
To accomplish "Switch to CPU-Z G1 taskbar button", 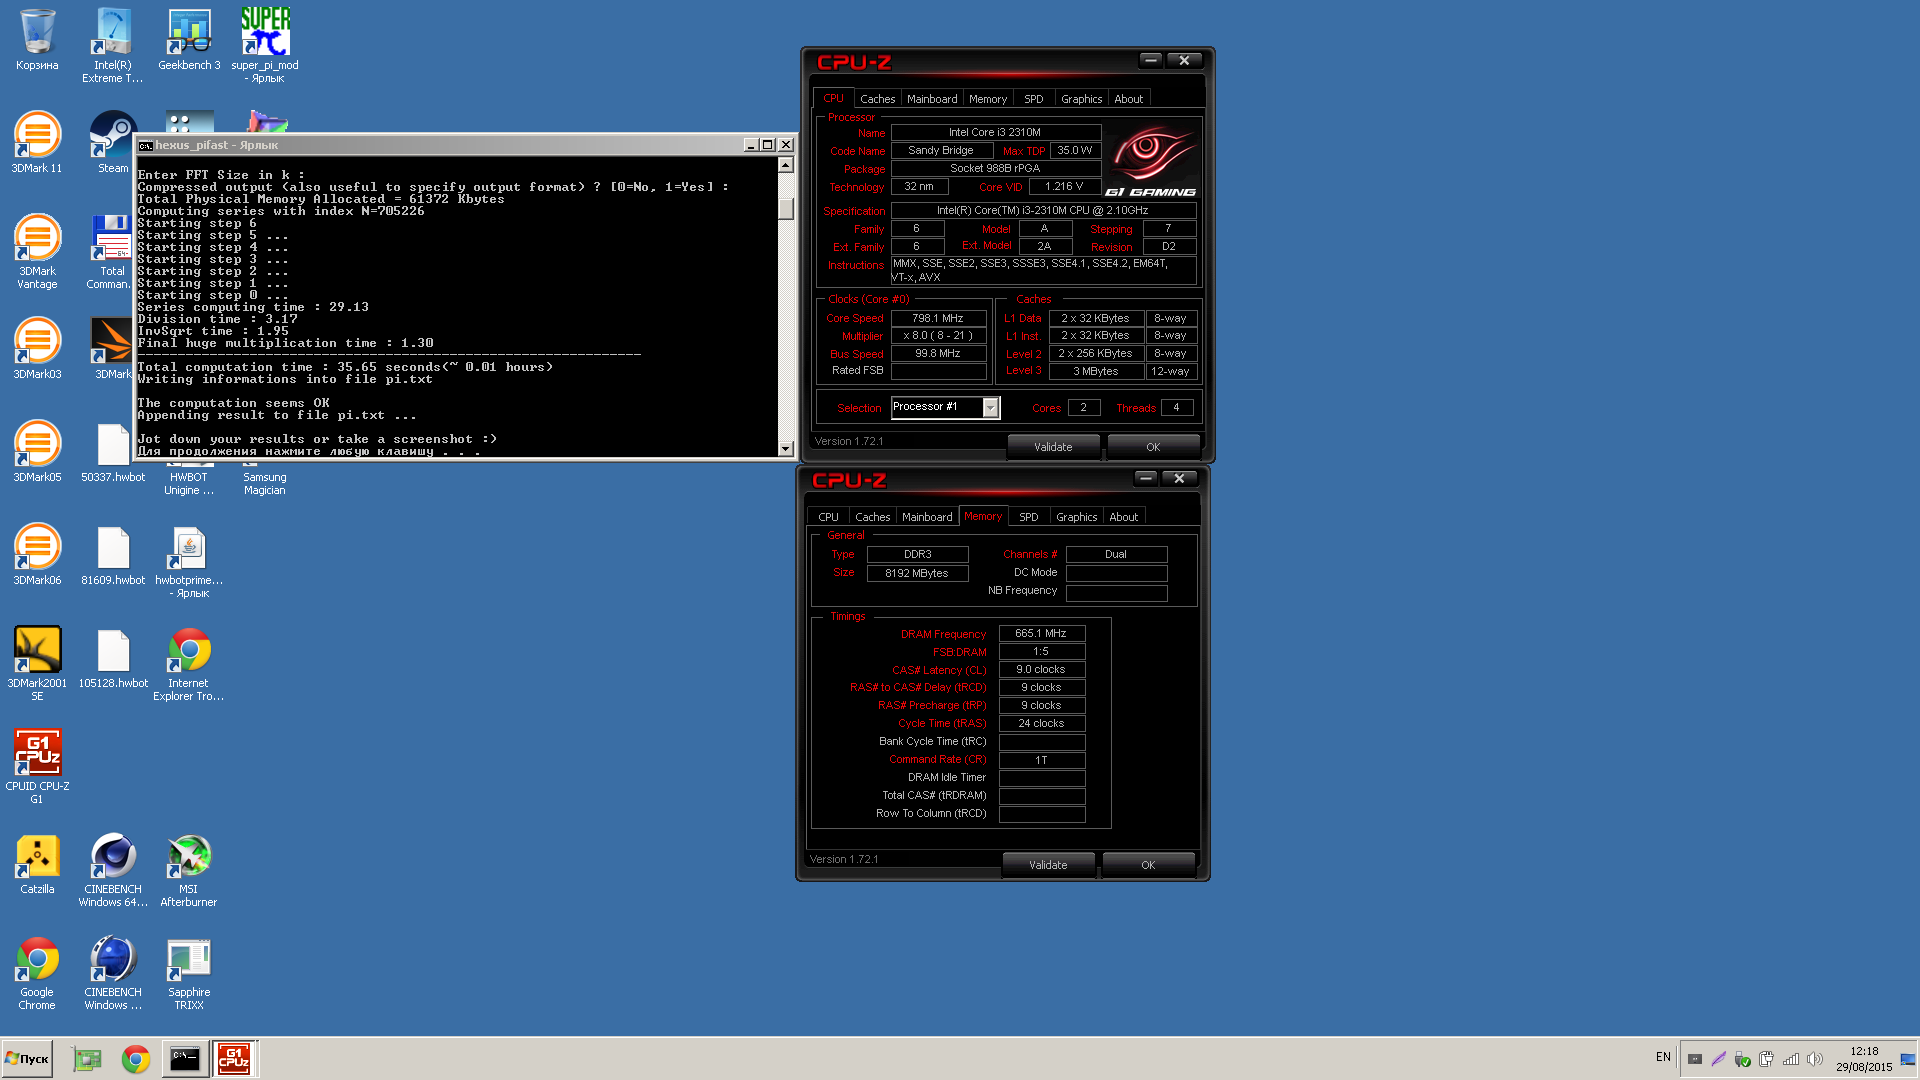I will [x=234, y=1058].
